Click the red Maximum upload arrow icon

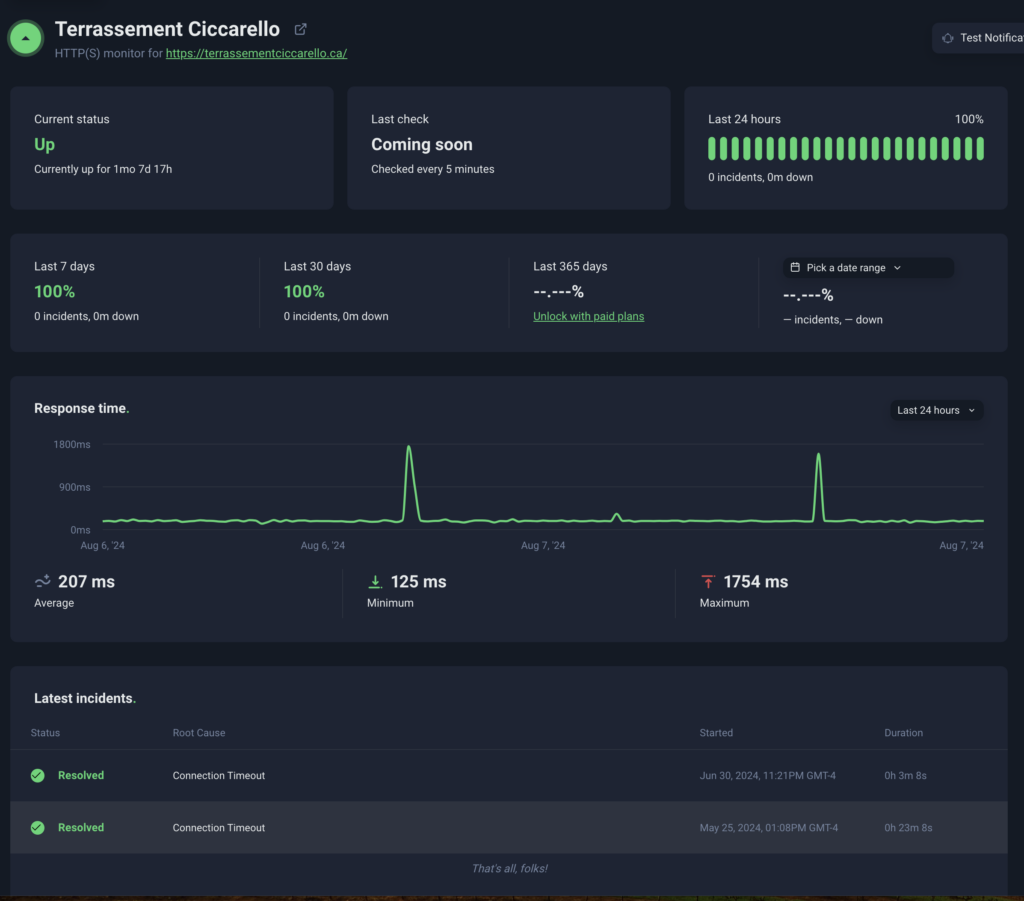pos(708,582)
